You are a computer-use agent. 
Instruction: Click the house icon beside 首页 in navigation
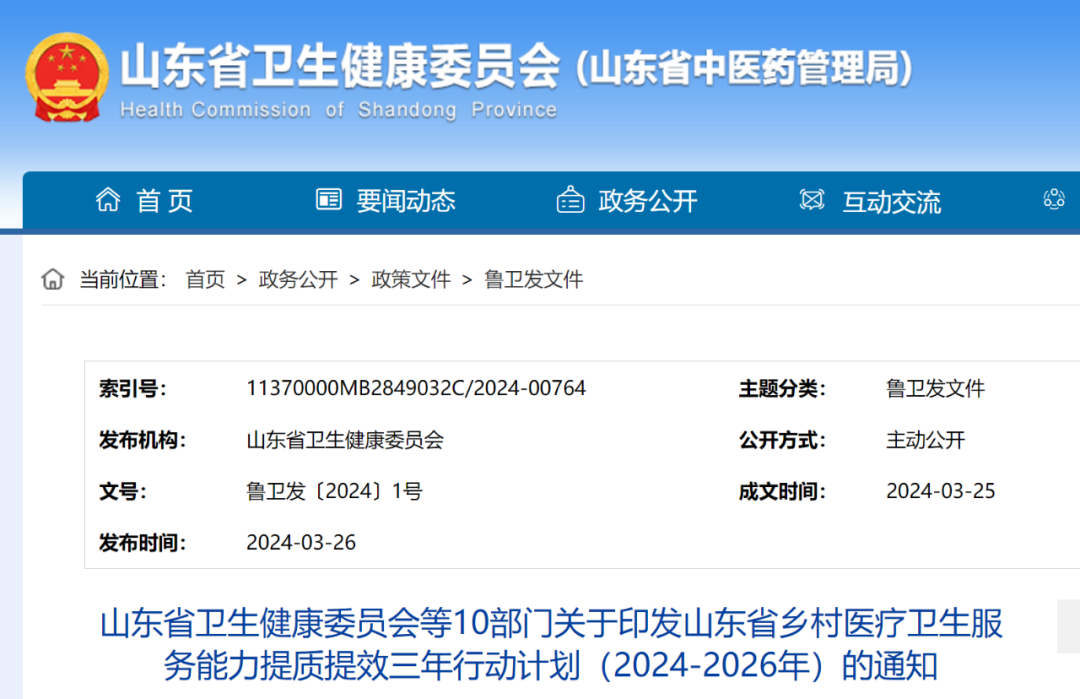click(x=107, y=200)
